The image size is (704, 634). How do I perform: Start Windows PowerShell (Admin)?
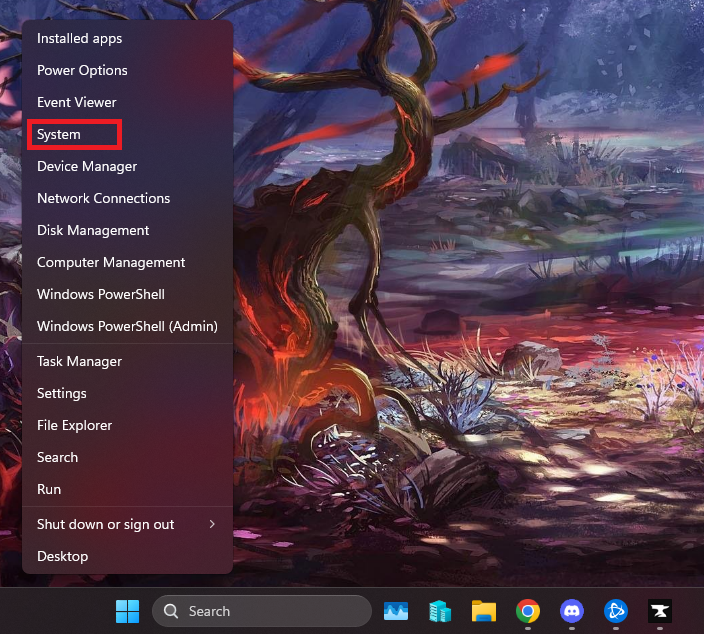(x=128, y=326)
